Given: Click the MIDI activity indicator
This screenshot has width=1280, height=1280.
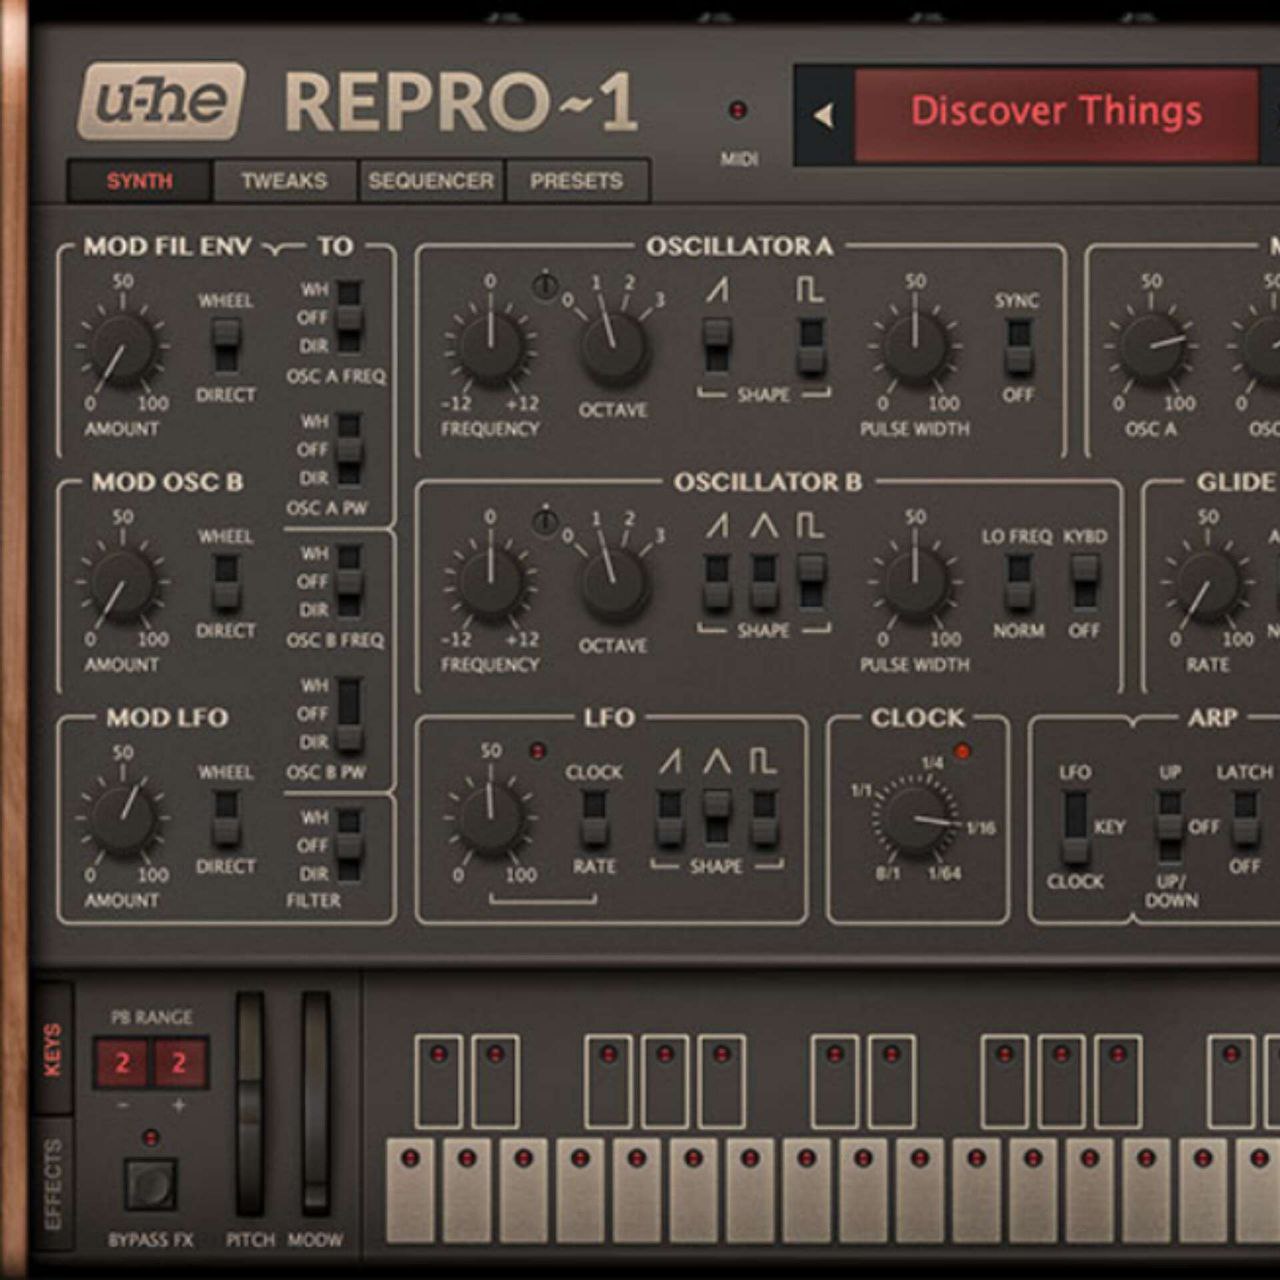Looking at the screenshot, I should point(738,110).
